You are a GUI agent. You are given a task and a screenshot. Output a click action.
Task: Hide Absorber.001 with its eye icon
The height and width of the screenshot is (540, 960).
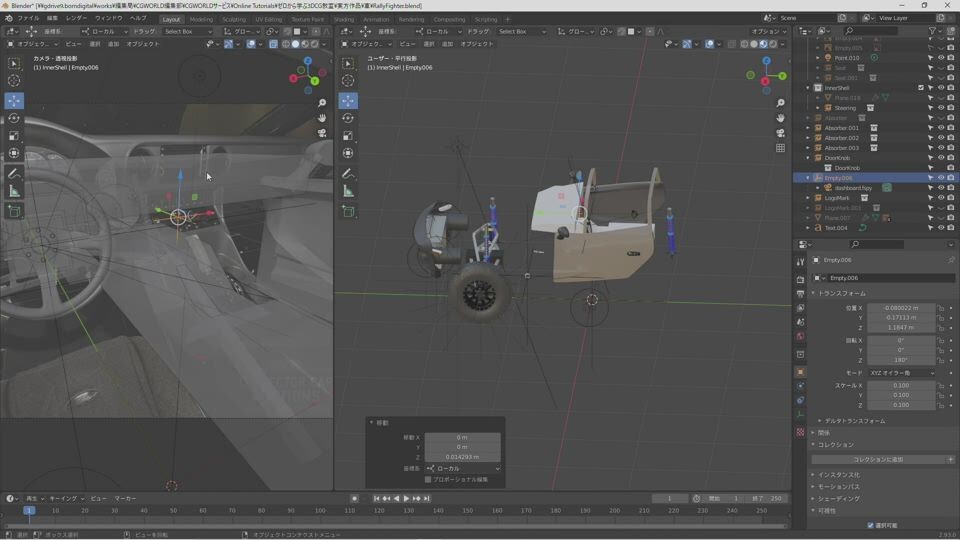(x=940, y=128)
